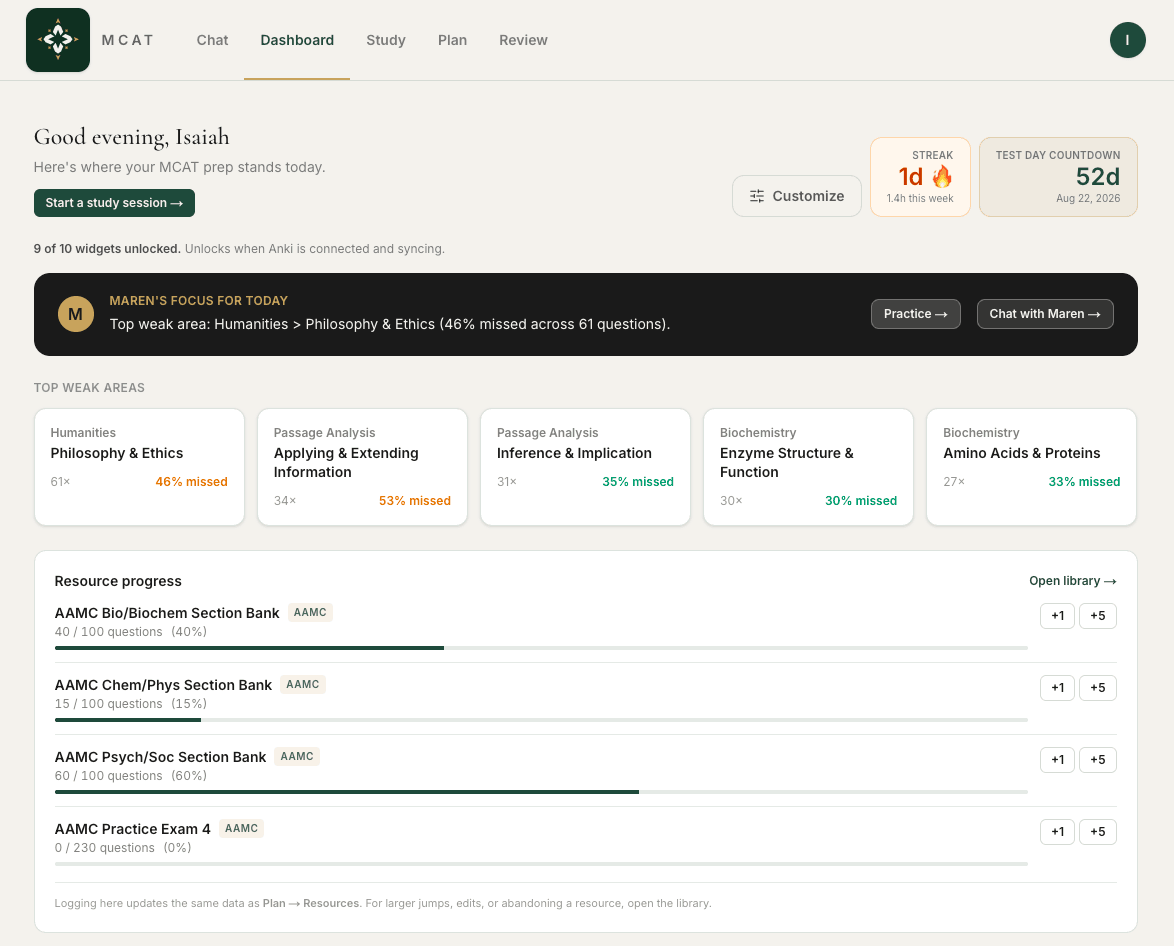Click the AAMC tag beside Chem/Phys Section Bank
The image size is (1174, 946).
pos(302,685)
